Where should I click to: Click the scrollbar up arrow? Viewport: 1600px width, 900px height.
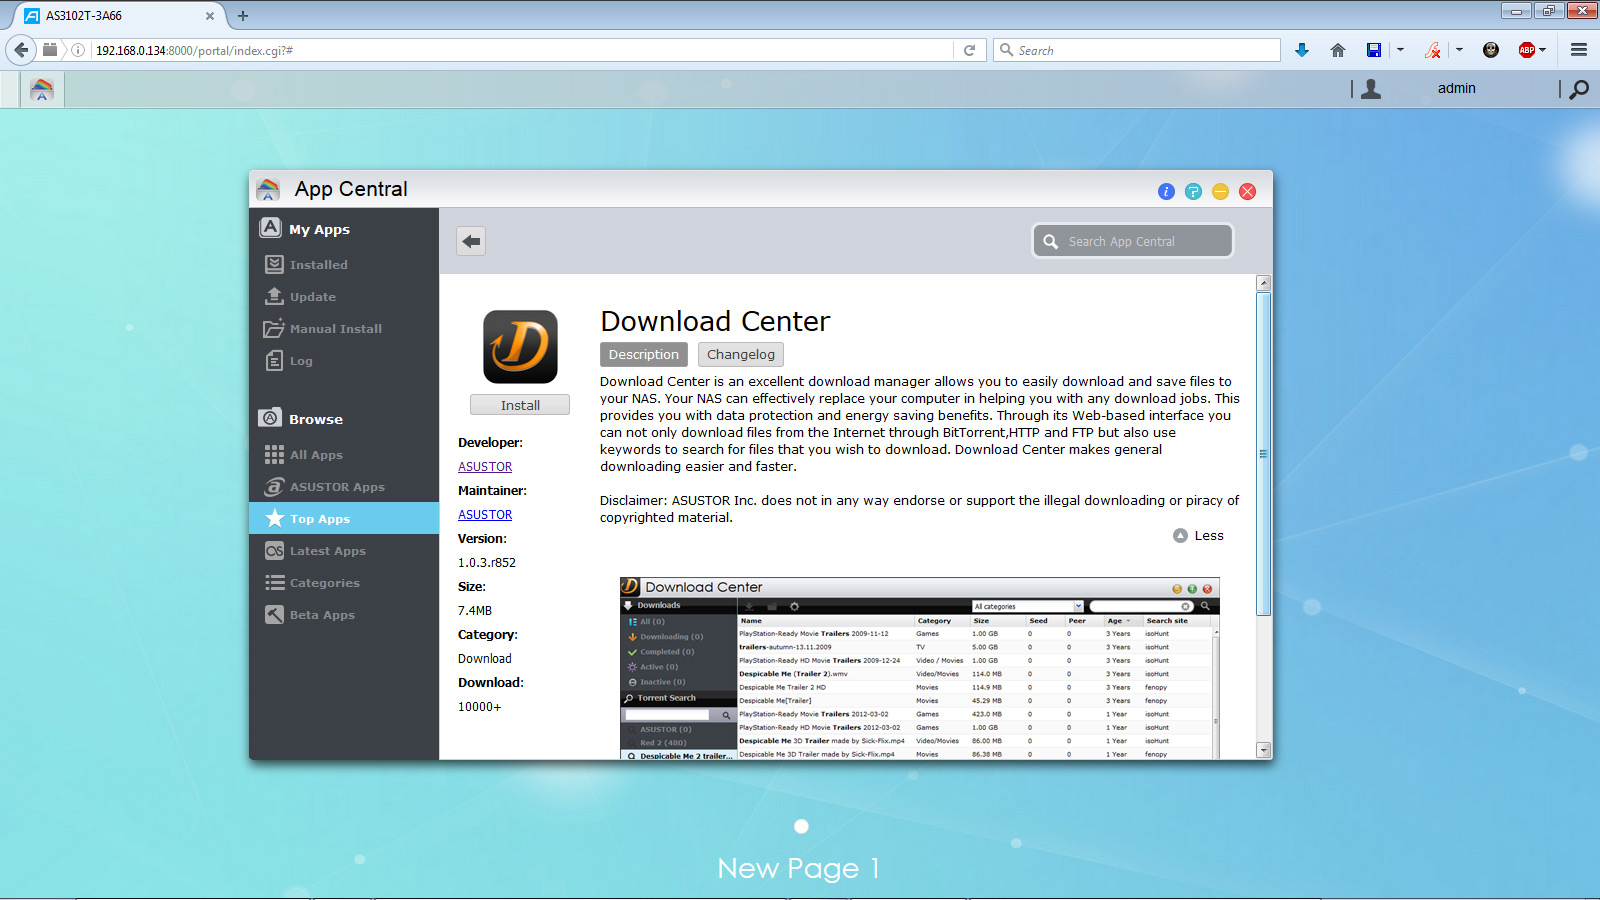coord(1264,283)
